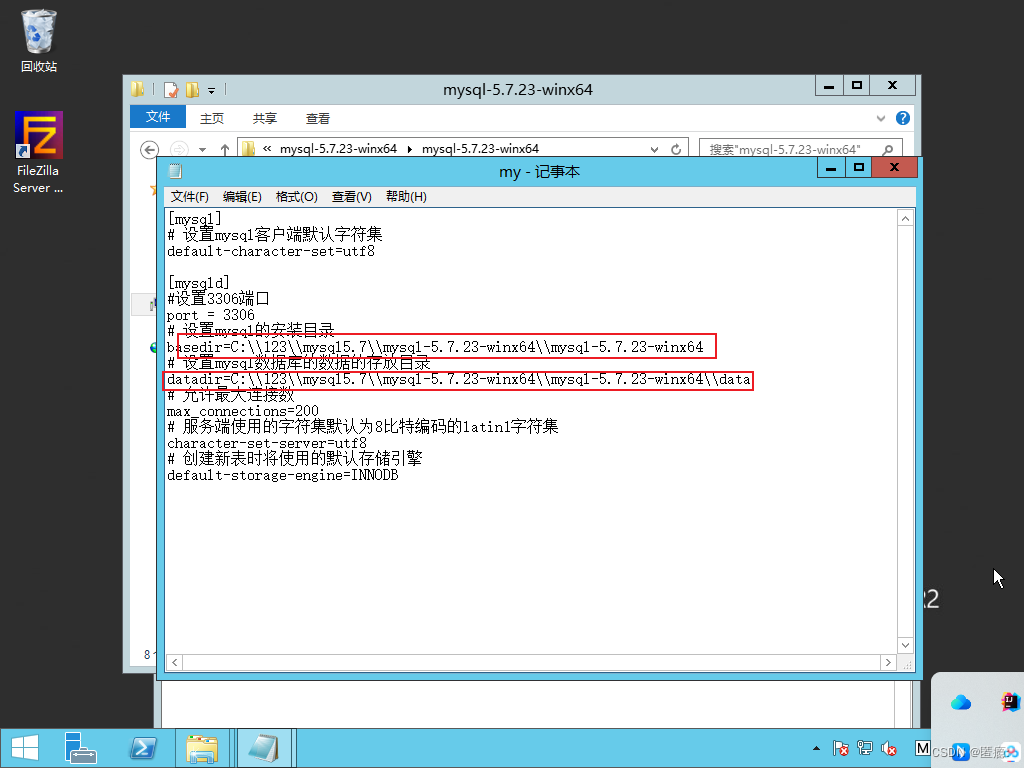Open Action Center via the flag tray icon
The image size is (1024, 768).
842,748
